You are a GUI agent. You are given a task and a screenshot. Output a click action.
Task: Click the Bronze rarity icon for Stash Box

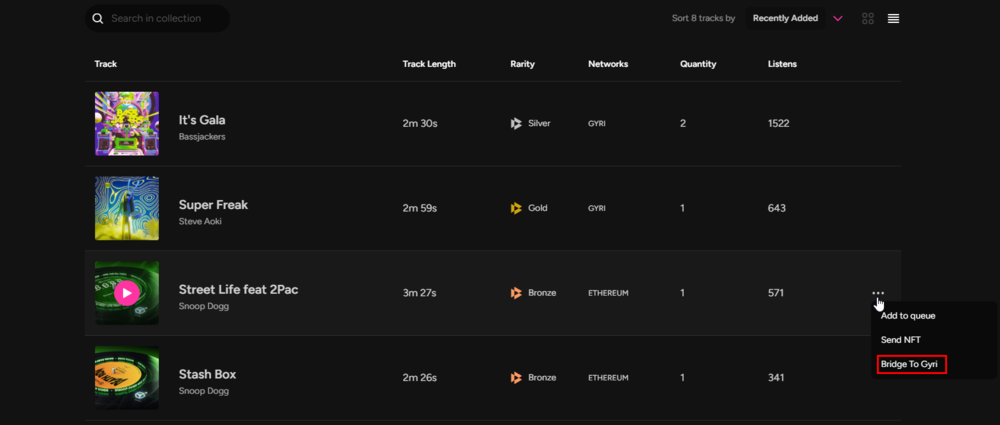point(516,378)
